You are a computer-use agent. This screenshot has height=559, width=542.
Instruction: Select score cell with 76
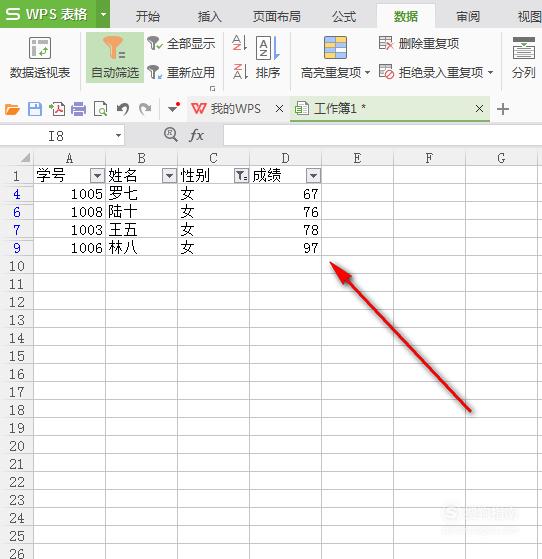(285, 211)
